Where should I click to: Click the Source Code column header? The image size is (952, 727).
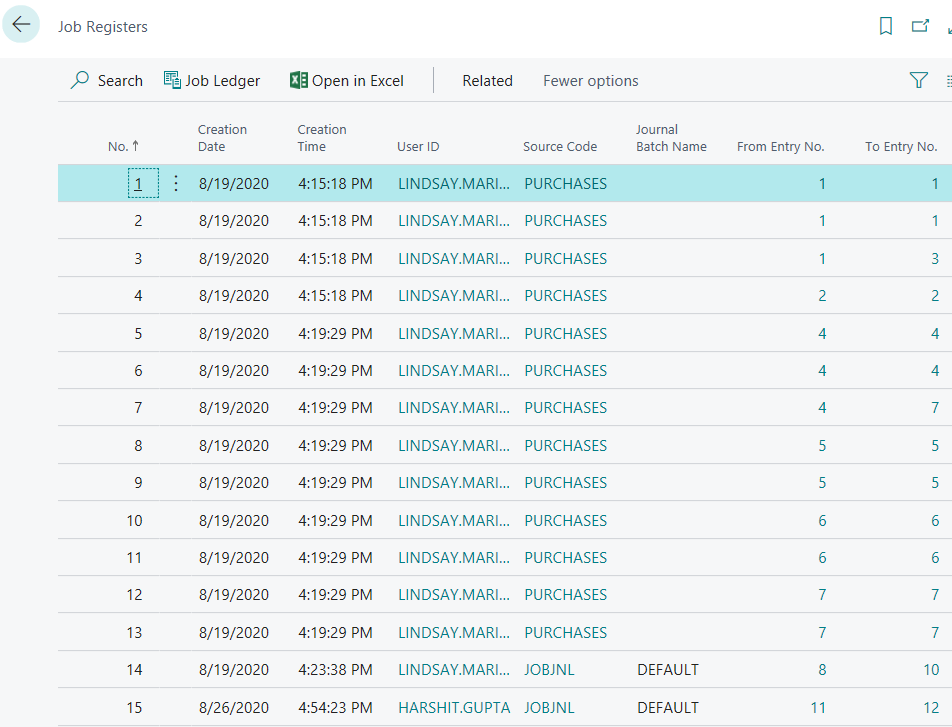tap(559, 146)
